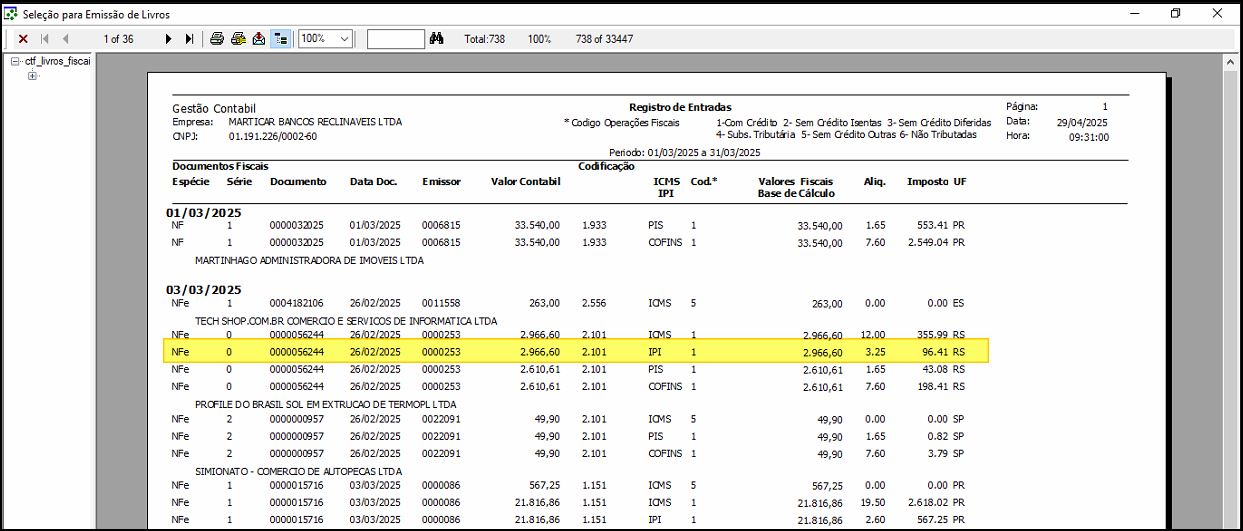1243x531 pixels.
Task: Click the app icon in title bar
Action: coord(12,14)
